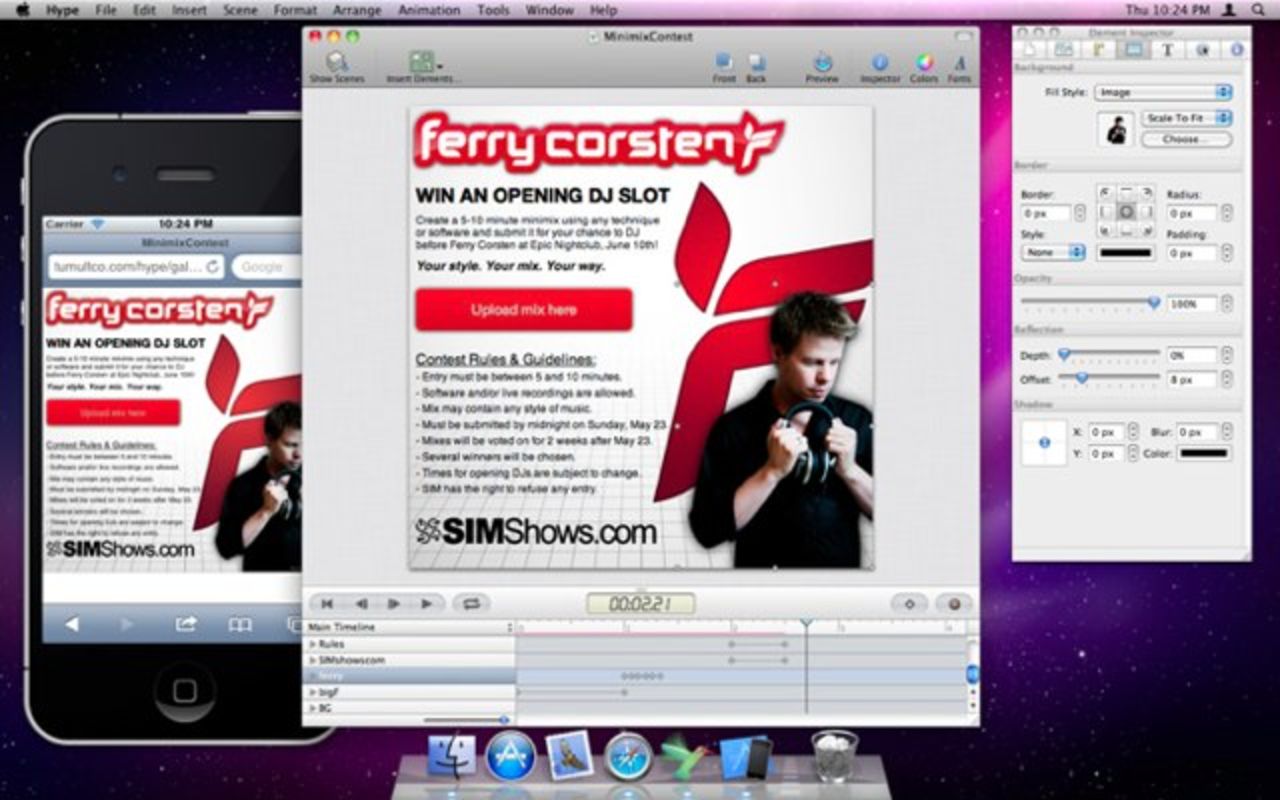
Task: Send element to Back using toolbar
Action: [x=757, y=65]
